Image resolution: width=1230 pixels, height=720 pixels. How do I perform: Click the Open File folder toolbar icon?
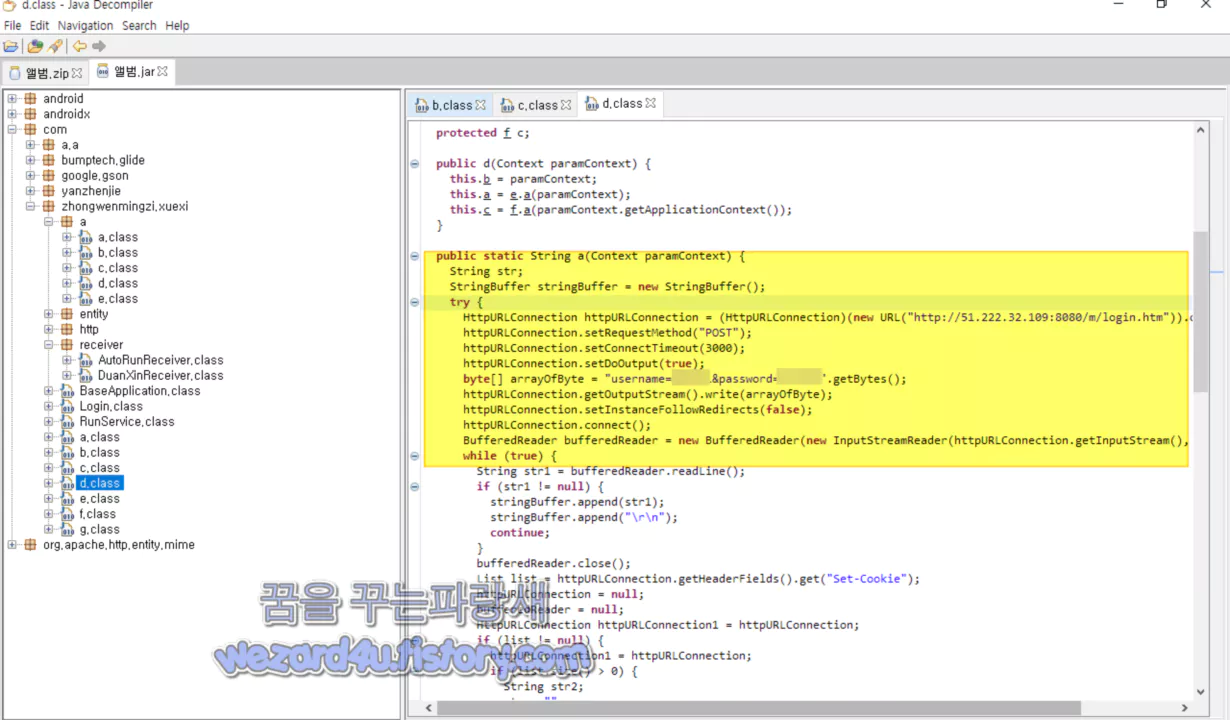point(11,46)
